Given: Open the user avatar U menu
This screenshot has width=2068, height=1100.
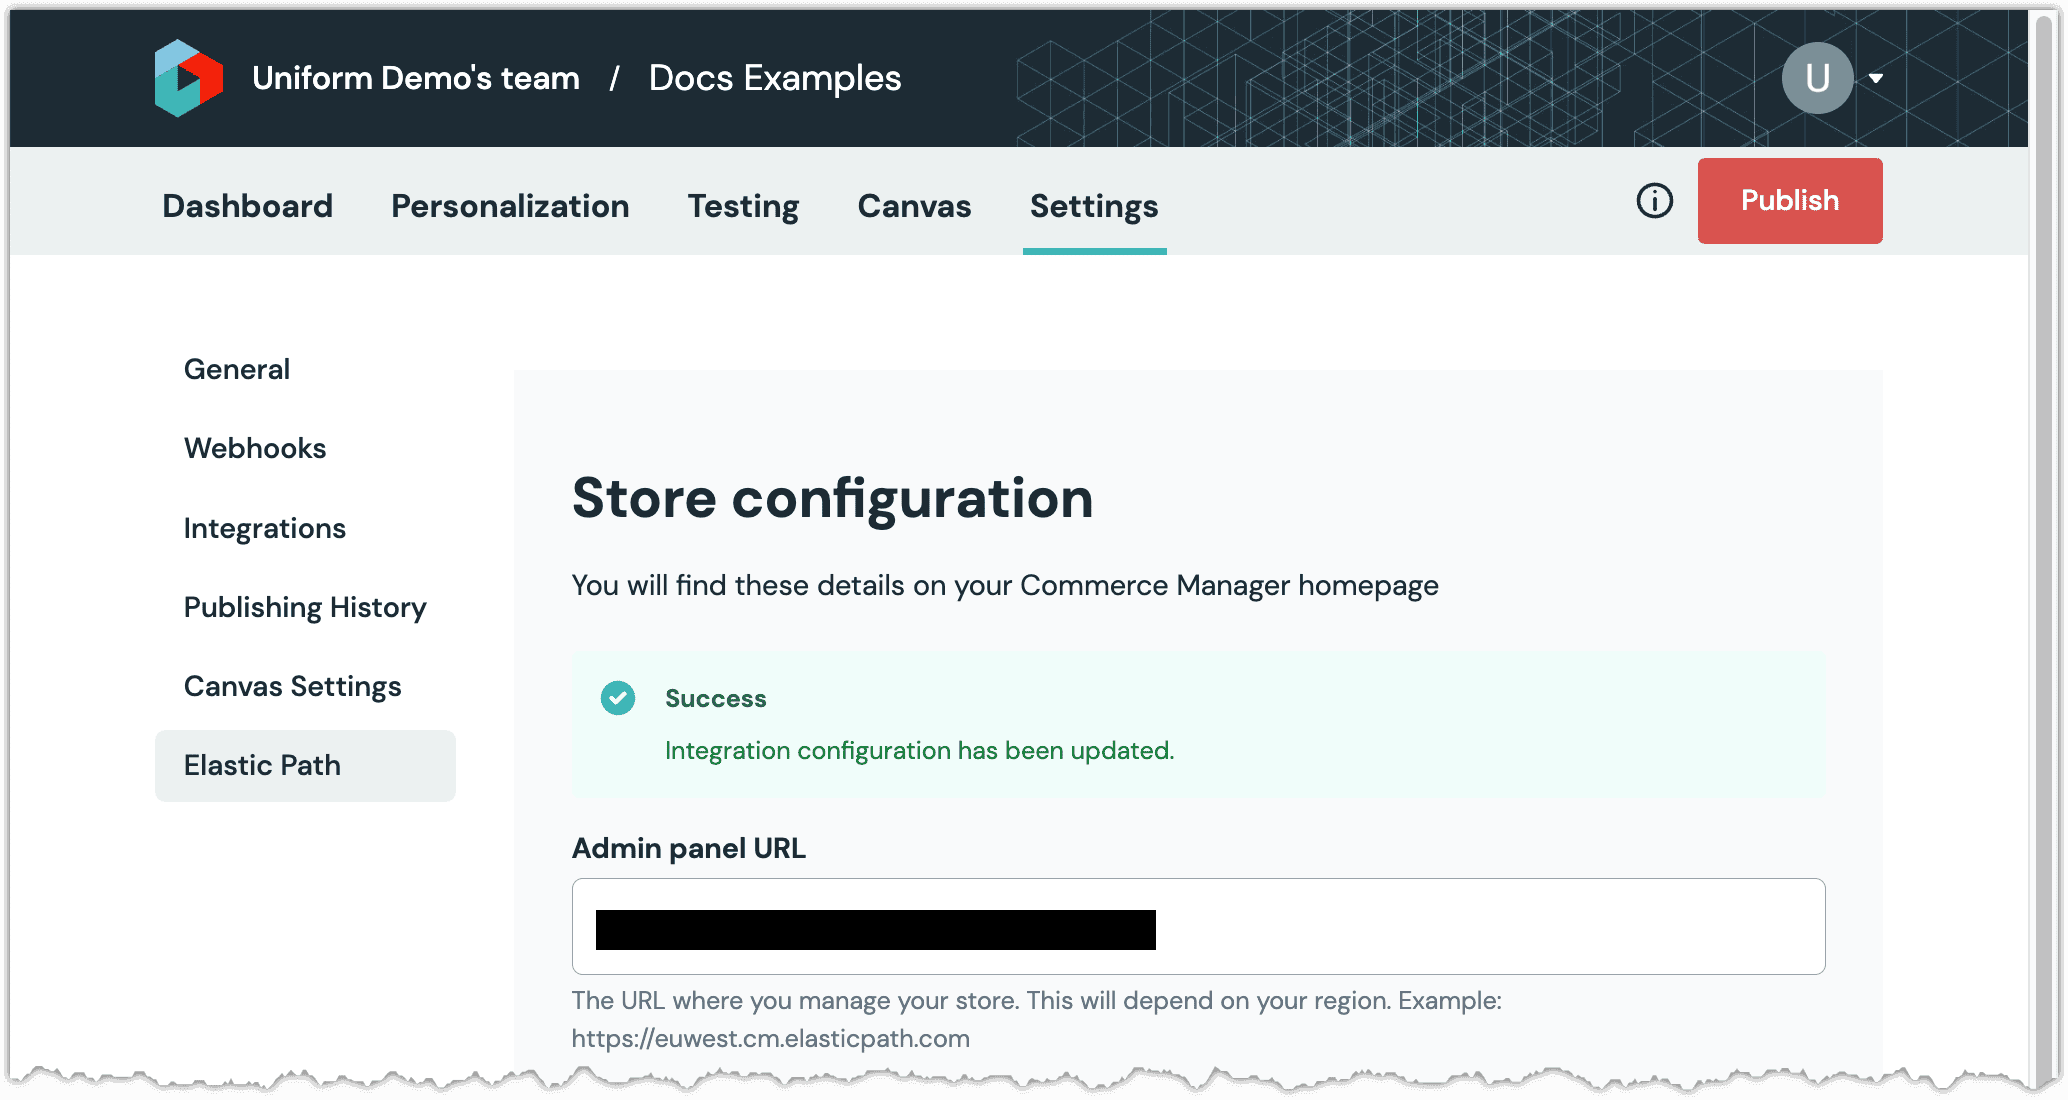Looking at the screenshot, I should [1817, 78].
